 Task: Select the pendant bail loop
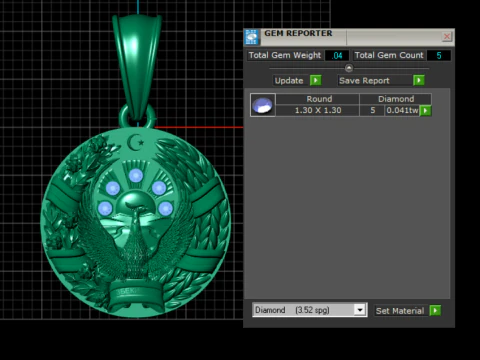coord(137,67)
